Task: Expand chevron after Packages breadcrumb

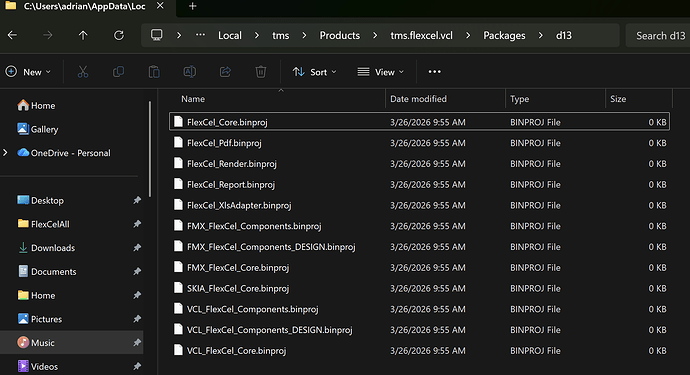Action: pyautogui.click(x=540, y=35)
